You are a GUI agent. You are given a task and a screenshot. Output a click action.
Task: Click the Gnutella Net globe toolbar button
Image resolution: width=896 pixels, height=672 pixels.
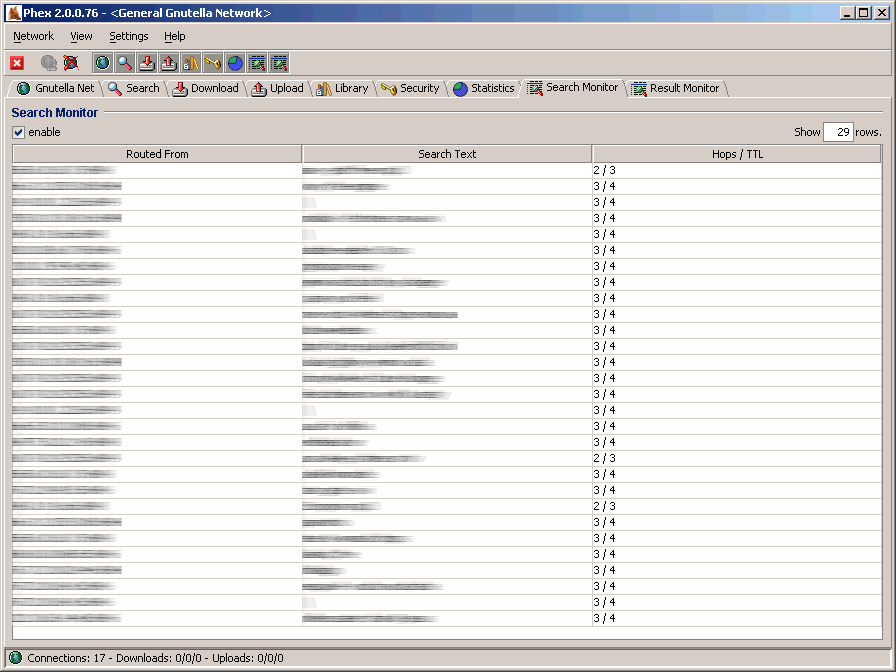click(103, 63)
